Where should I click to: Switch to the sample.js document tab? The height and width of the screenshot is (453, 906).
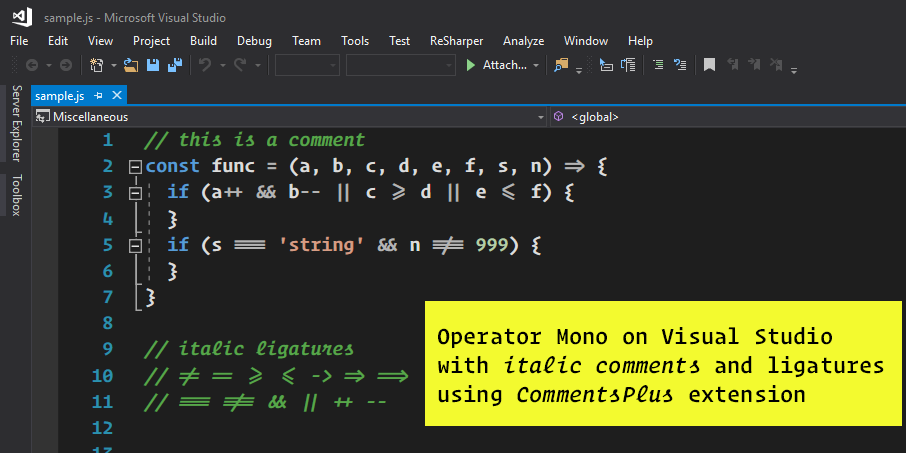click(x=60, y=95)
